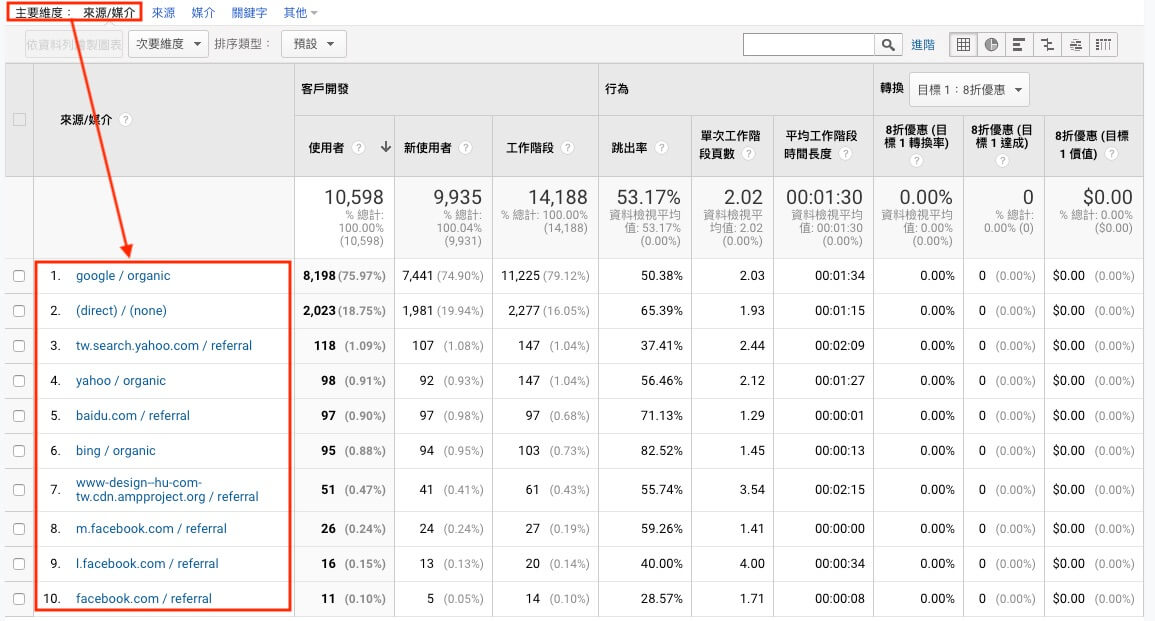Select the pivot table view icon
The height and width of the screenshot is (621, 1155).
1103,45
